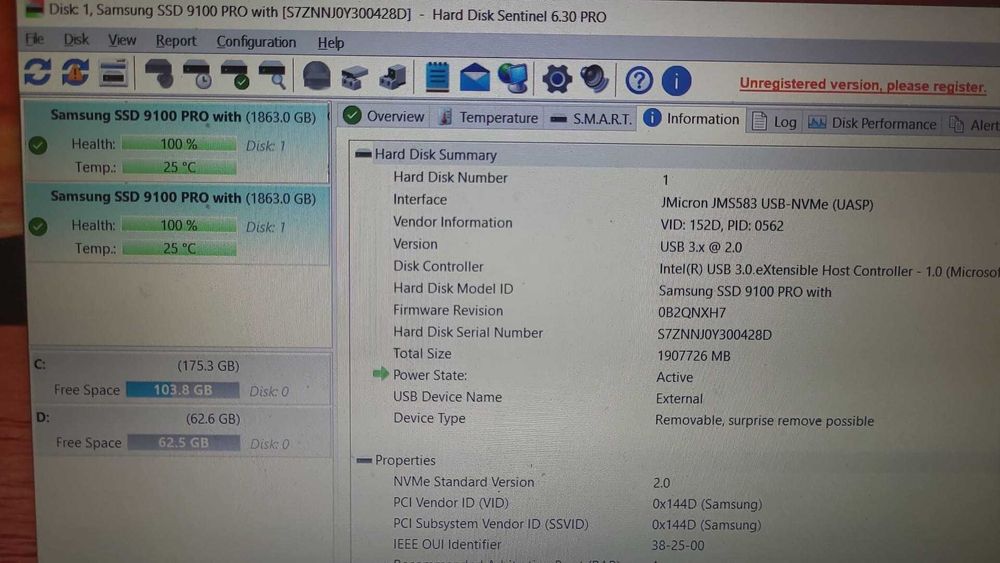Click the blue envelope email icon
Image resolution: width=1000 pixels, height=563 pixels.
475,78
